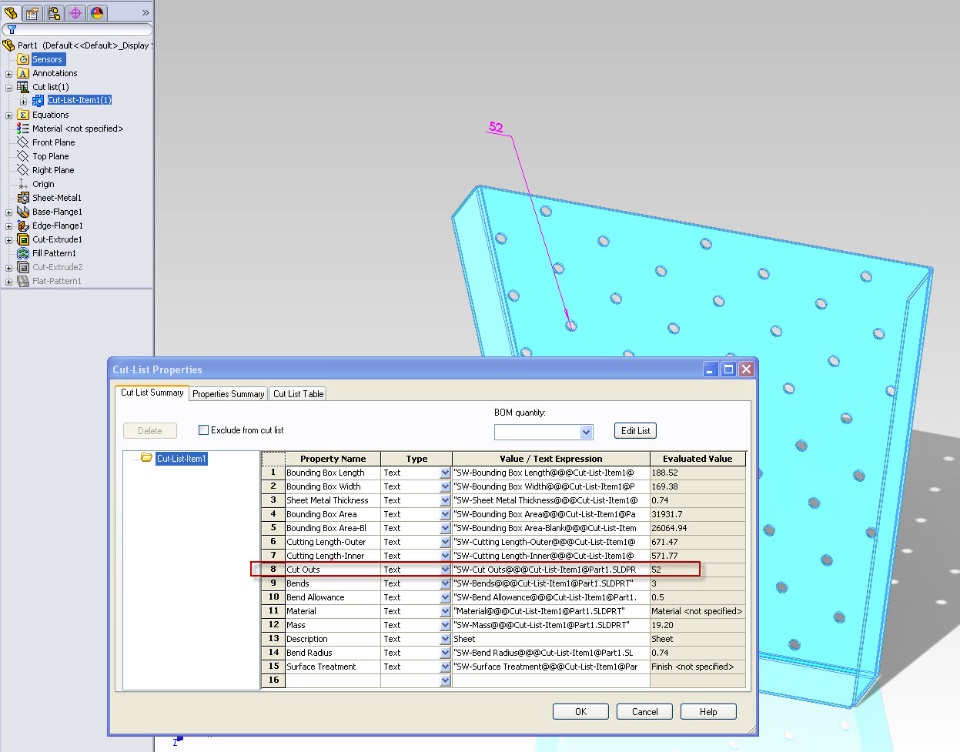Select the Material icon in tree

point(23,129)
